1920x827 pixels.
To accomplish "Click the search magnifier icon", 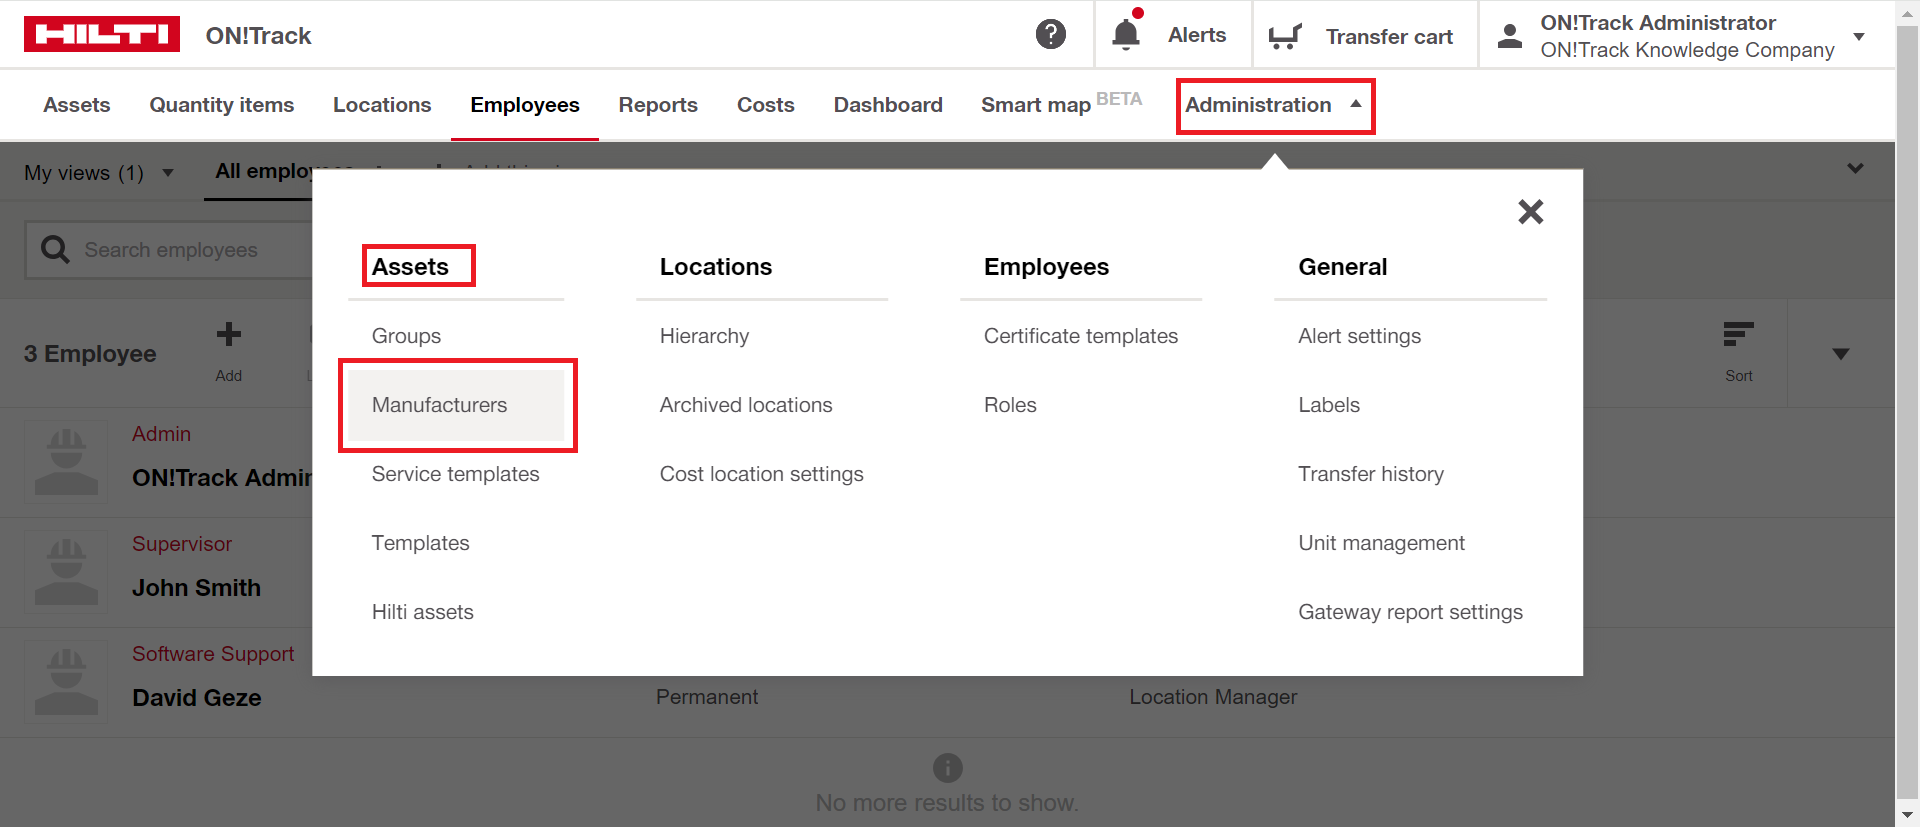I will [55, 249].
